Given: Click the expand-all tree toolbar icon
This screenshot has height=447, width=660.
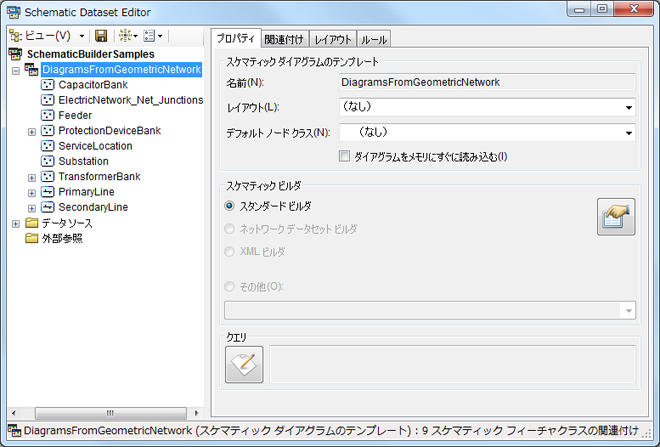Looking at the screenshot, I should point(126,36).
